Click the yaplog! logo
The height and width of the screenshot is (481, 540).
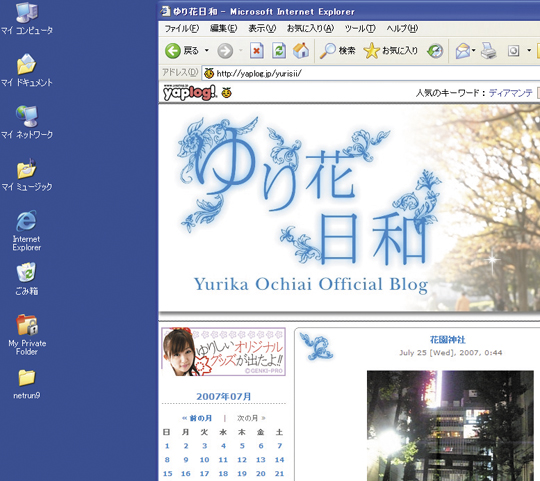(x=189, y=92)
